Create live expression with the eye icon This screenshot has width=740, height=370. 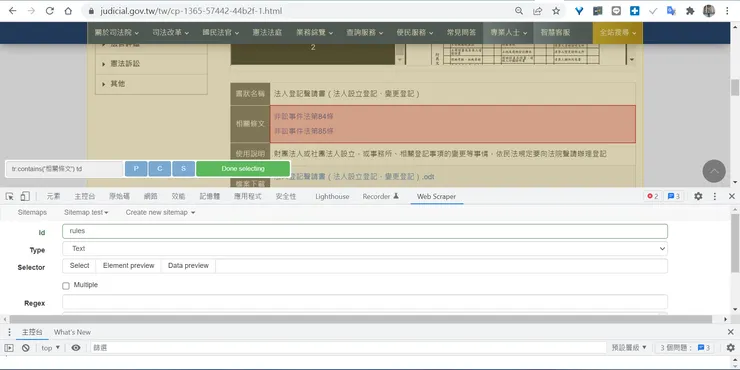(76, 348)
